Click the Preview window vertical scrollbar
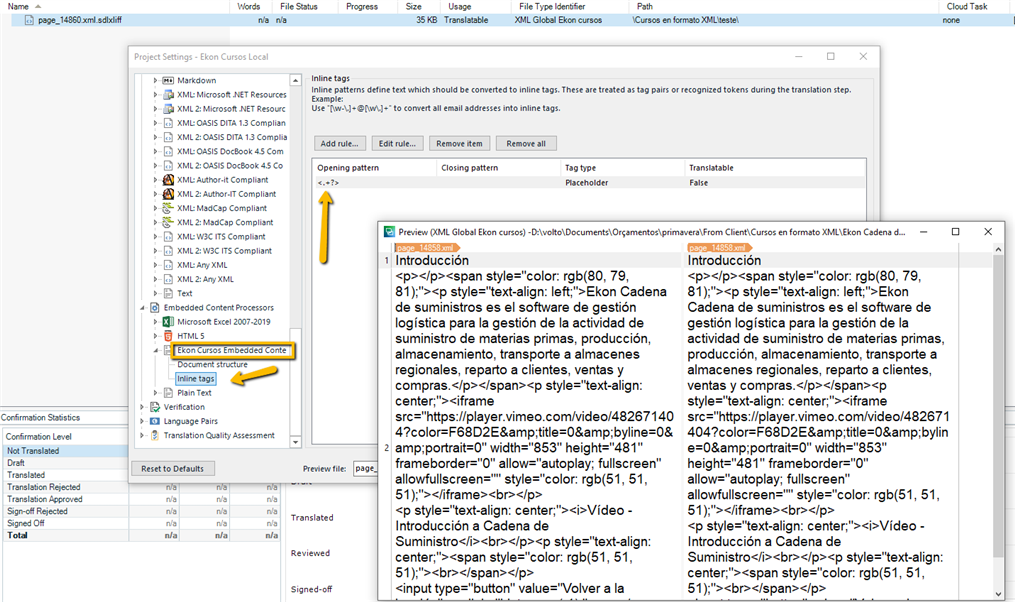Screen dimensions: 1015x602 click(x=997, y=400)
